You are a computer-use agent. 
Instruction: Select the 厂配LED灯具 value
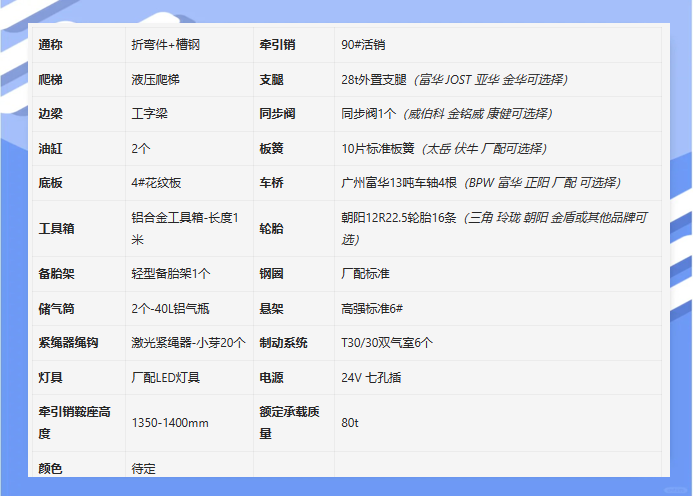166,378
